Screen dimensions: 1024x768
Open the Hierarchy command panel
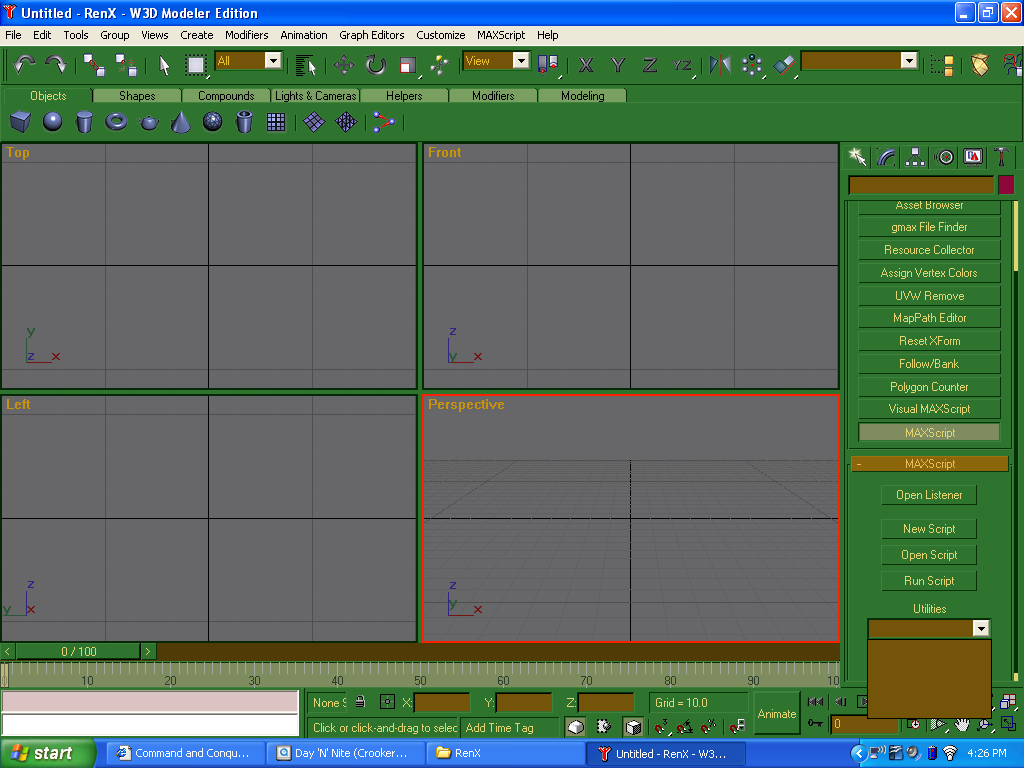coord(915,157)
